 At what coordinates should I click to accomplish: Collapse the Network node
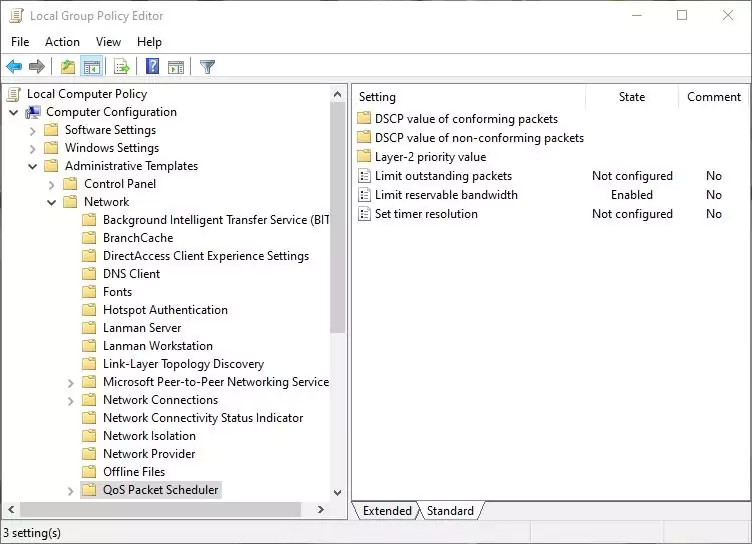pos(51,202)
